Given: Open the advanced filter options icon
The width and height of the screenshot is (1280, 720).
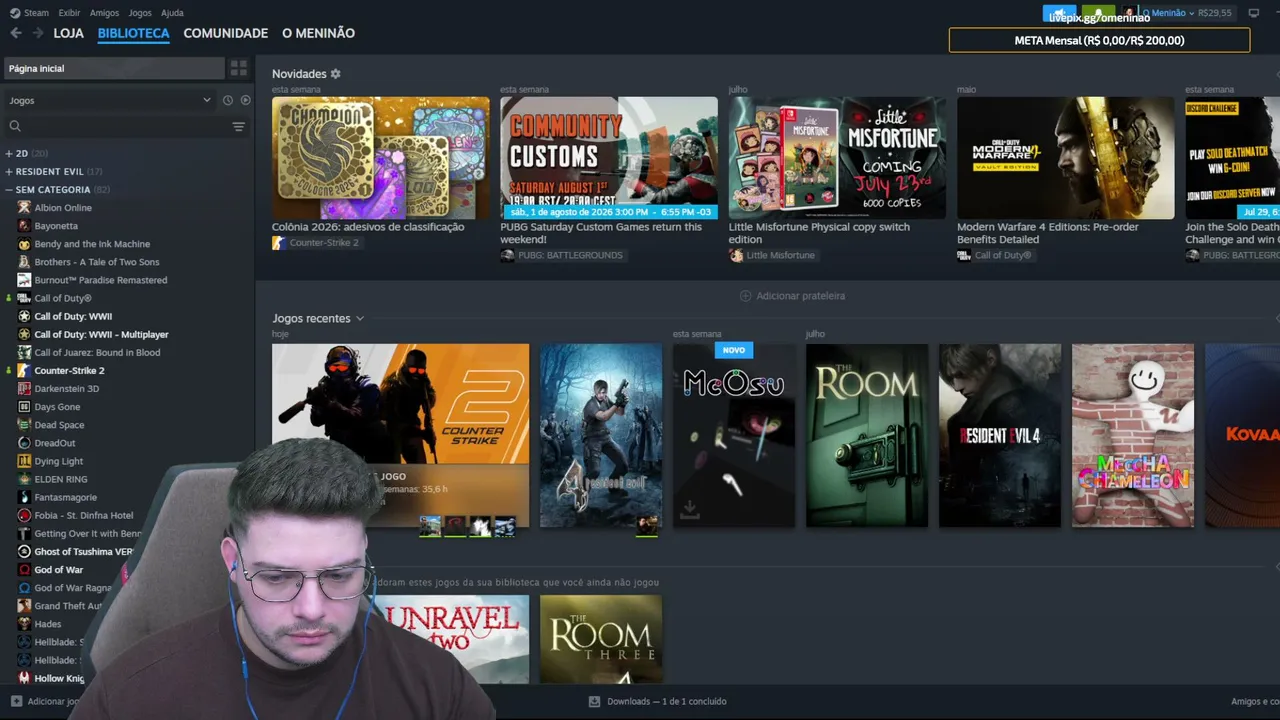Looking at the screenshot, I should pyautogui.click(x=238, y=126).
